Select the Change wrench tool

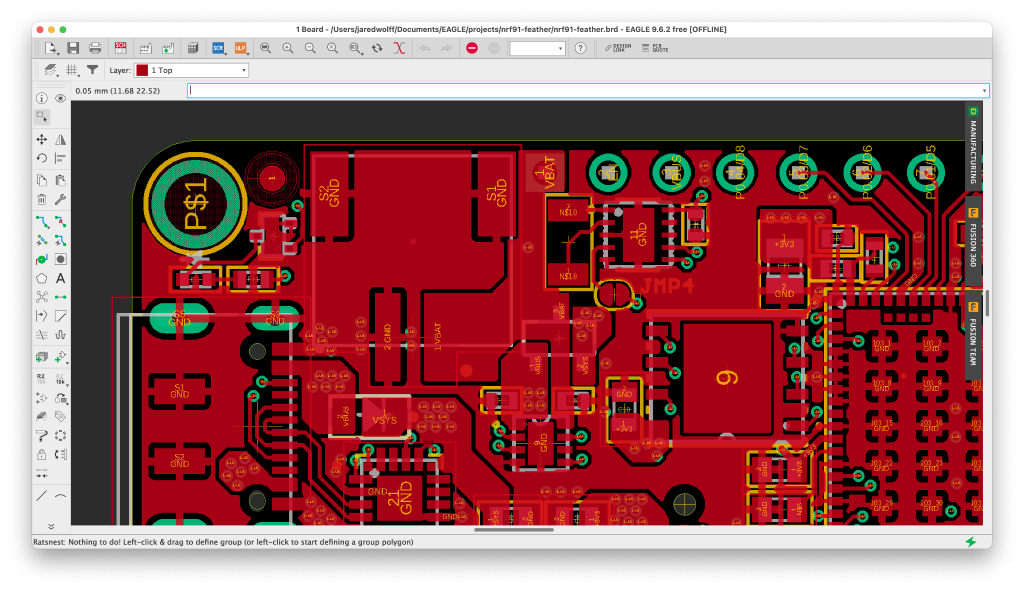pyautogui.click(x=61, y=199)
